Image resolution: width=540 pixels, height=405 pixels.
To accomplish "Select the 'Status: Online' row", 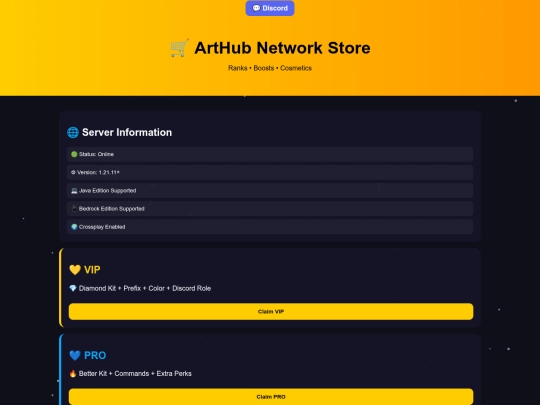I will tap(270, 154).
